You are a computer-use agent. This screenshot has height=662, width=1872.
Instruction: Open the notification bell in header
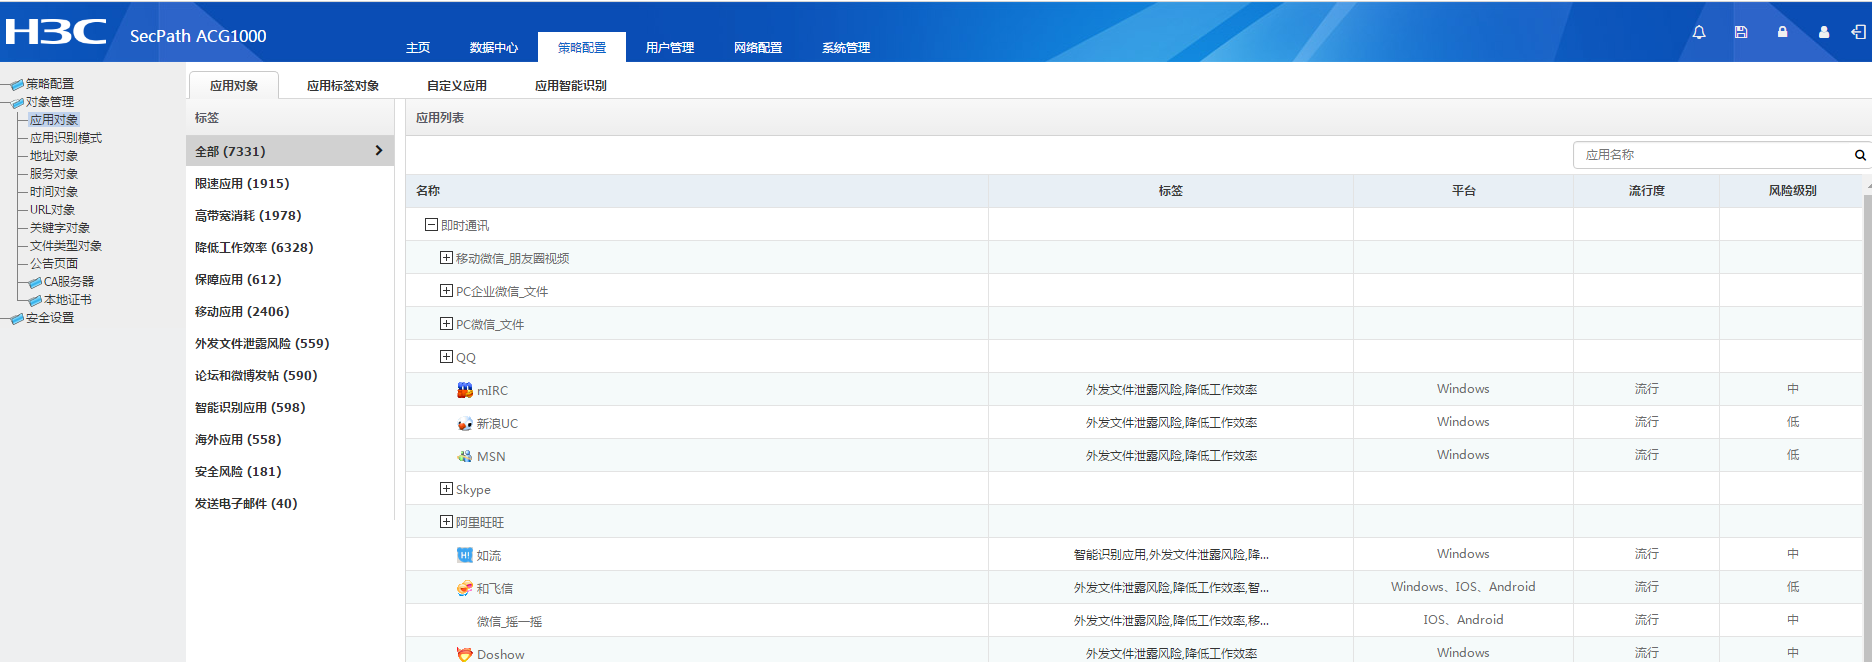point(1698,32)
